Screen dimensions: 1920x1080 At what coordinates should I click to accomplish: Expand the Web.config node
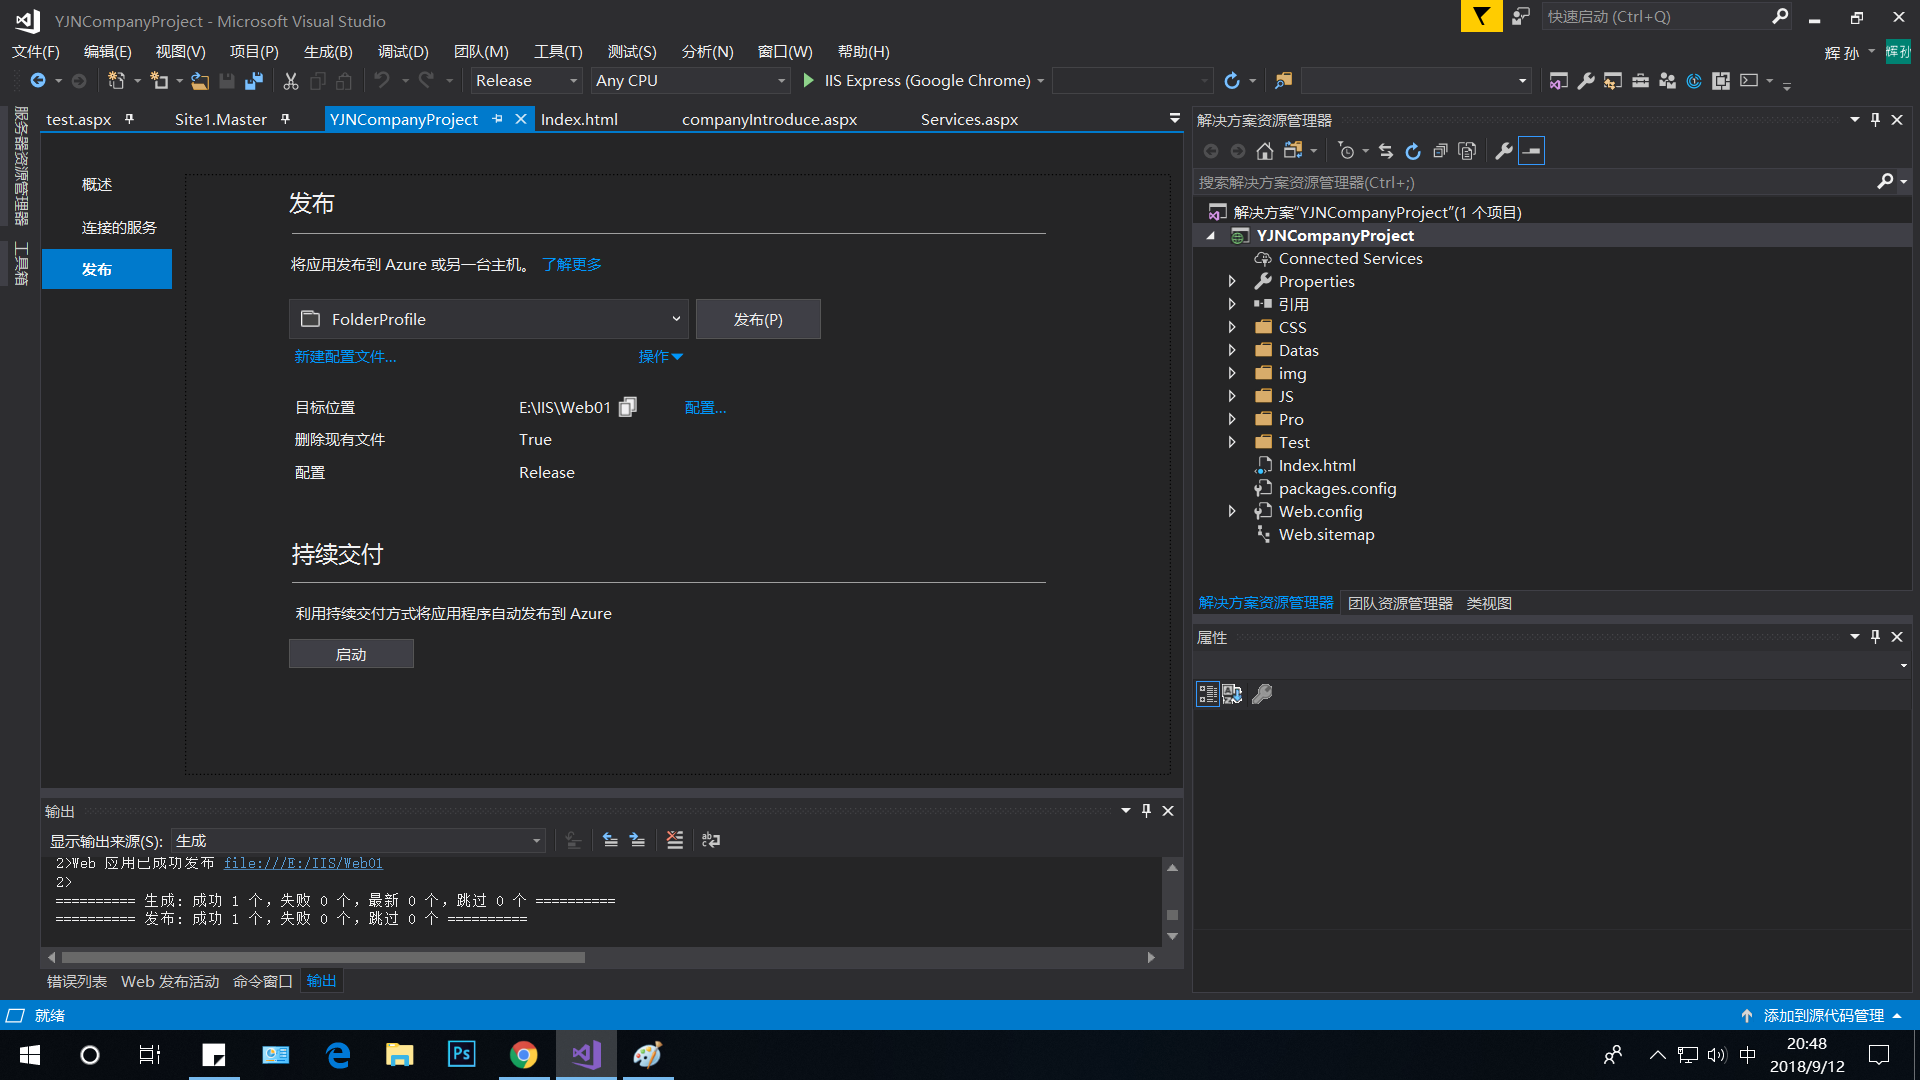(1232, 512)
